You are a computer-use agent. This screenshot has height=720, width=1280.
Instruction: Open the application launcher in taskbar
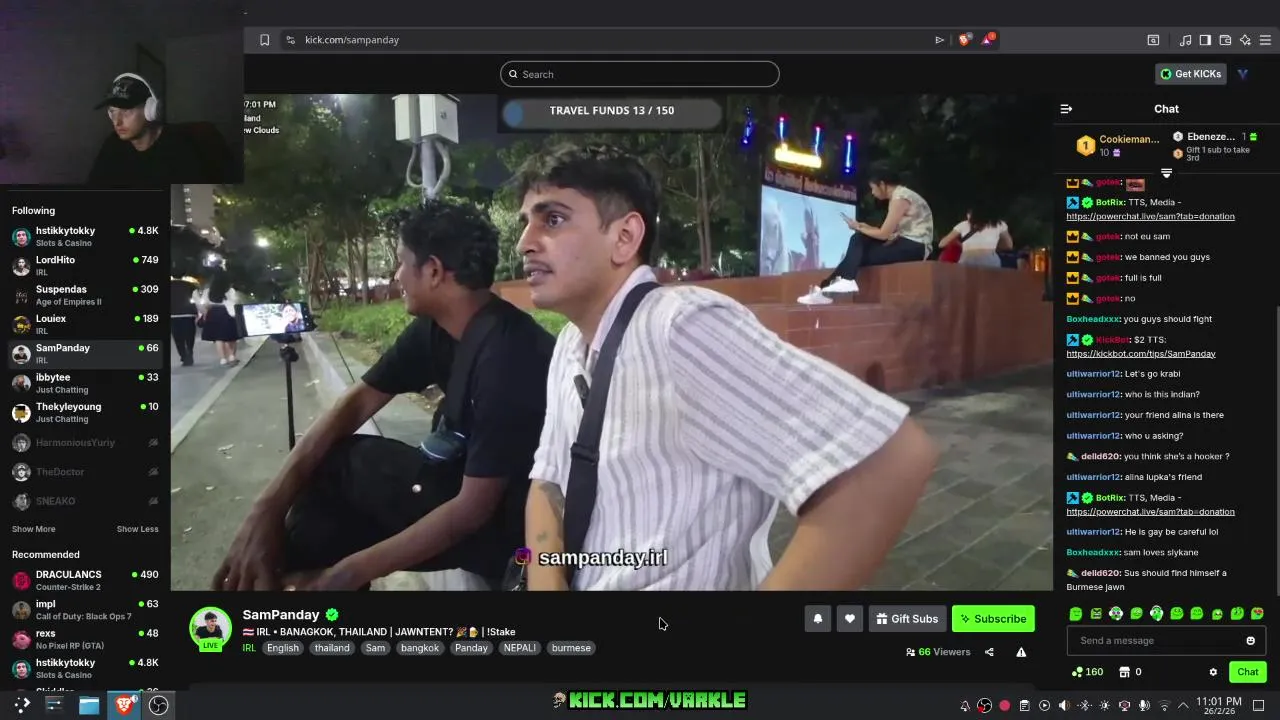(22, 705)
